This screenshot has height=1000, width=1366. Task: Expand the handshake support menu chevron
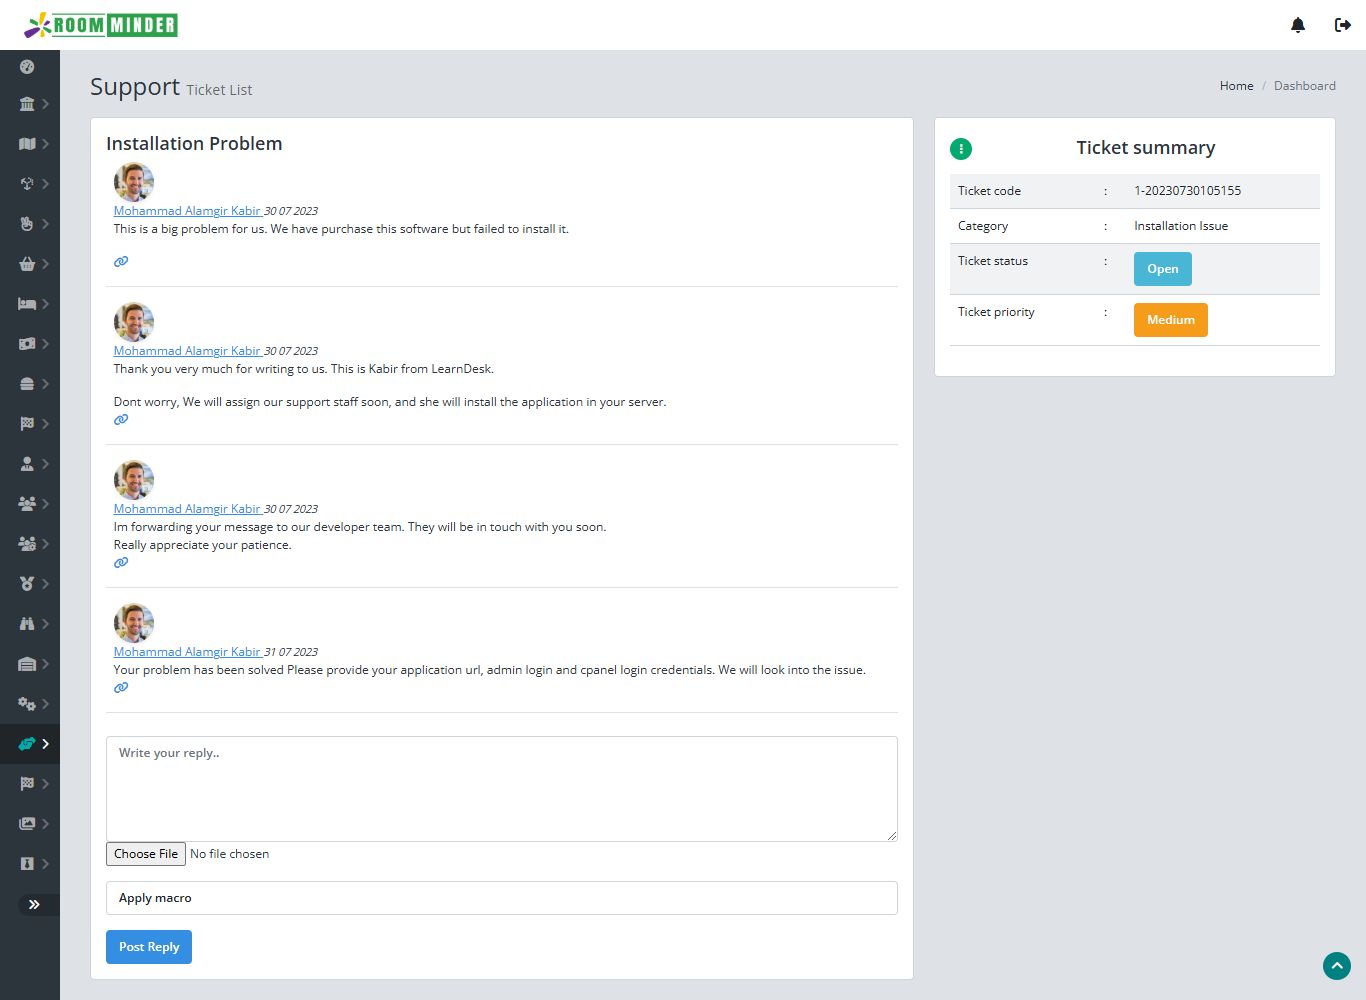point(45,744)
